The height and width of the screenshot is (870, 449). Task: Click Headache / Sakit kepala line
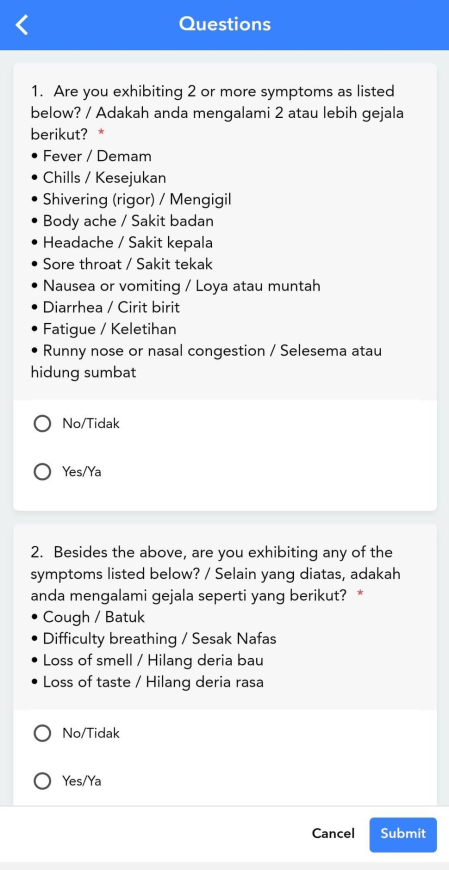122,242
